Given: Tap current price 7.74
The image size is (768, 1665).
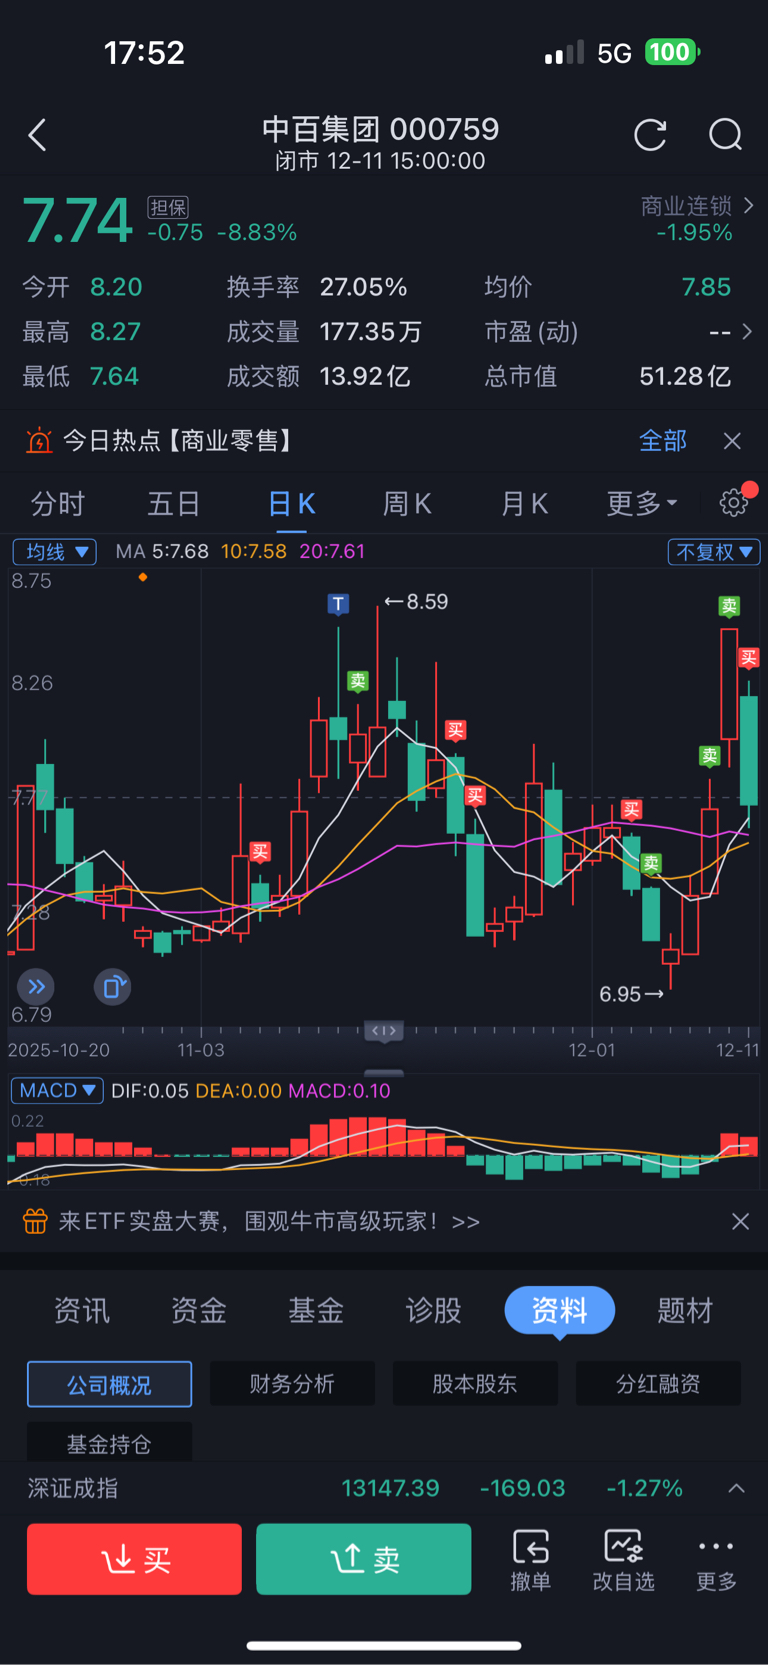Looking at the screenshot, I should (77, 220).
